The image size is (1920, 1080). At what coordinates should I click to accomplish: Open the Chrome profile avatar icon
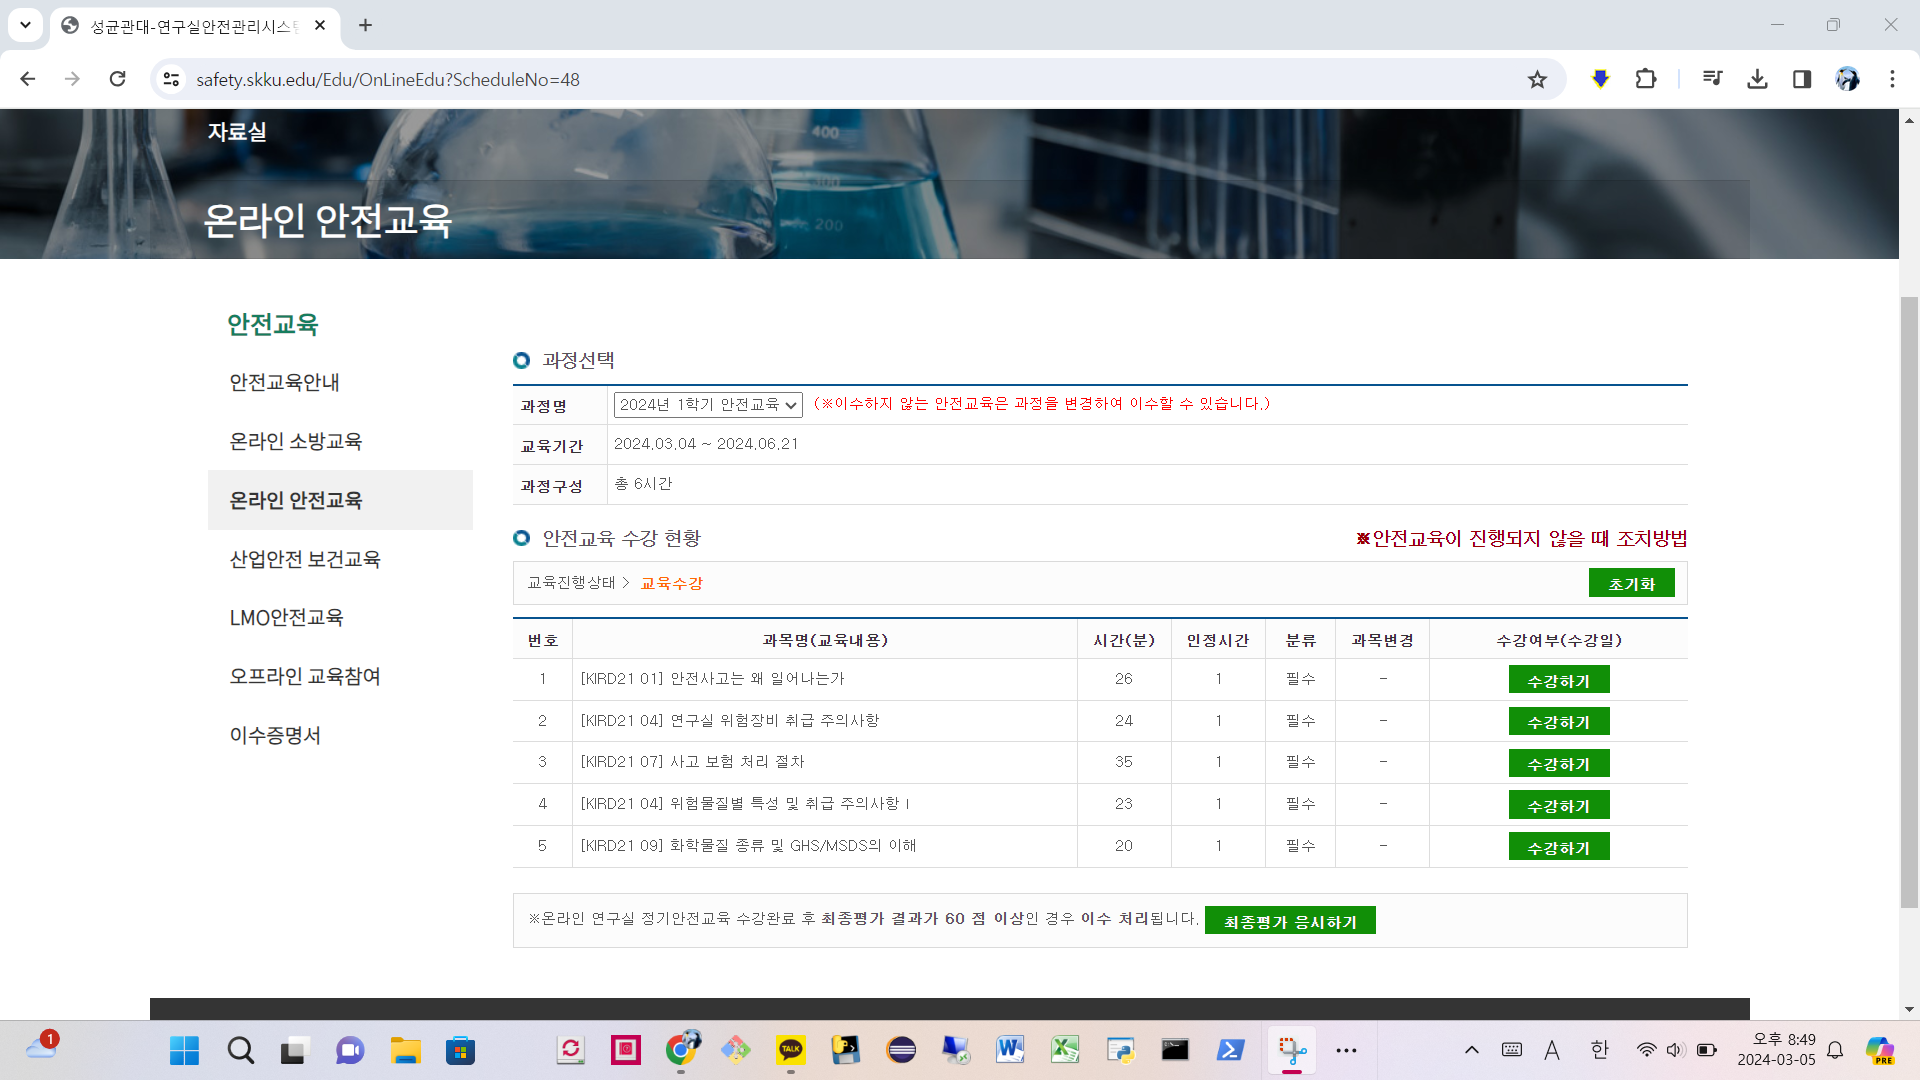[1847, 79]
